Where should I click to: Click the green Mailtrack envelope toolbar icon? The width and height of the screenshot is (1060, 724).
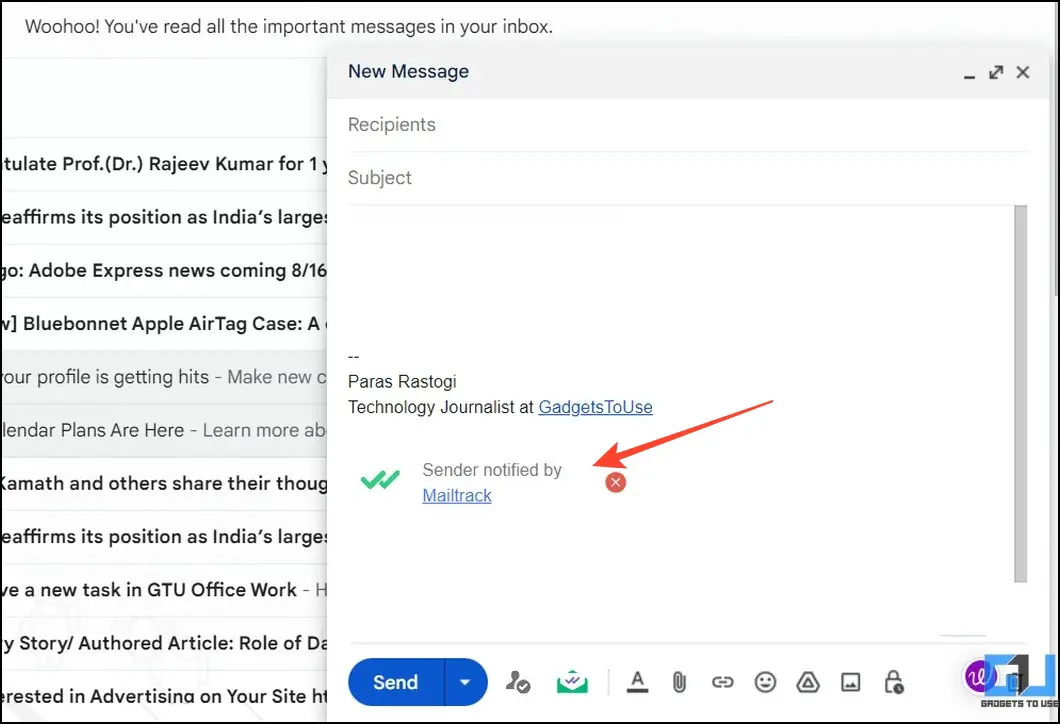pyautogui.click(x=572, y=682)
